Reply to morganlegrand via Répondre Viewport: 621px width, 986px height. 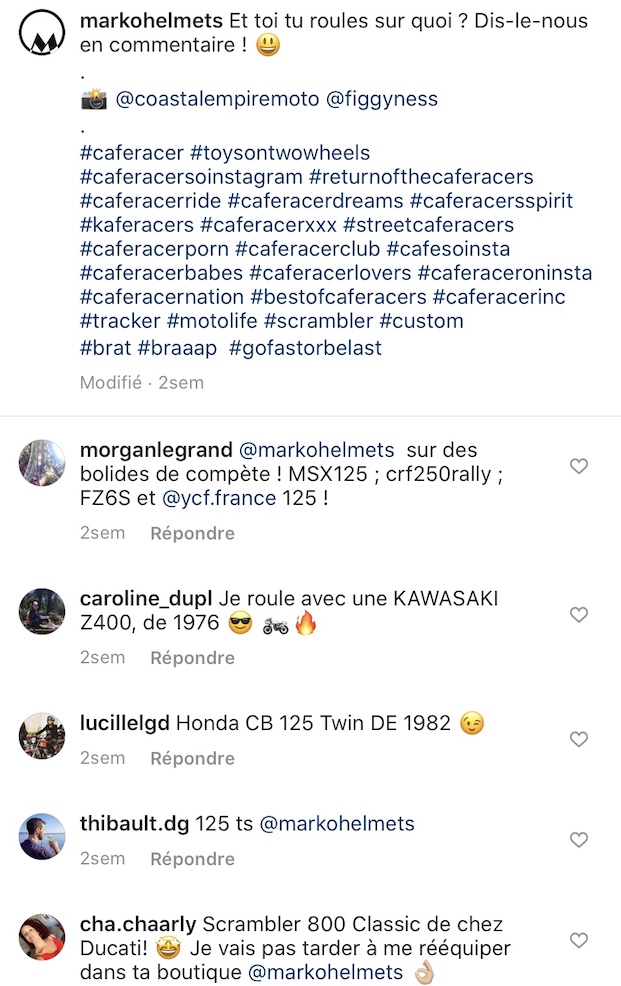(192, 534)
